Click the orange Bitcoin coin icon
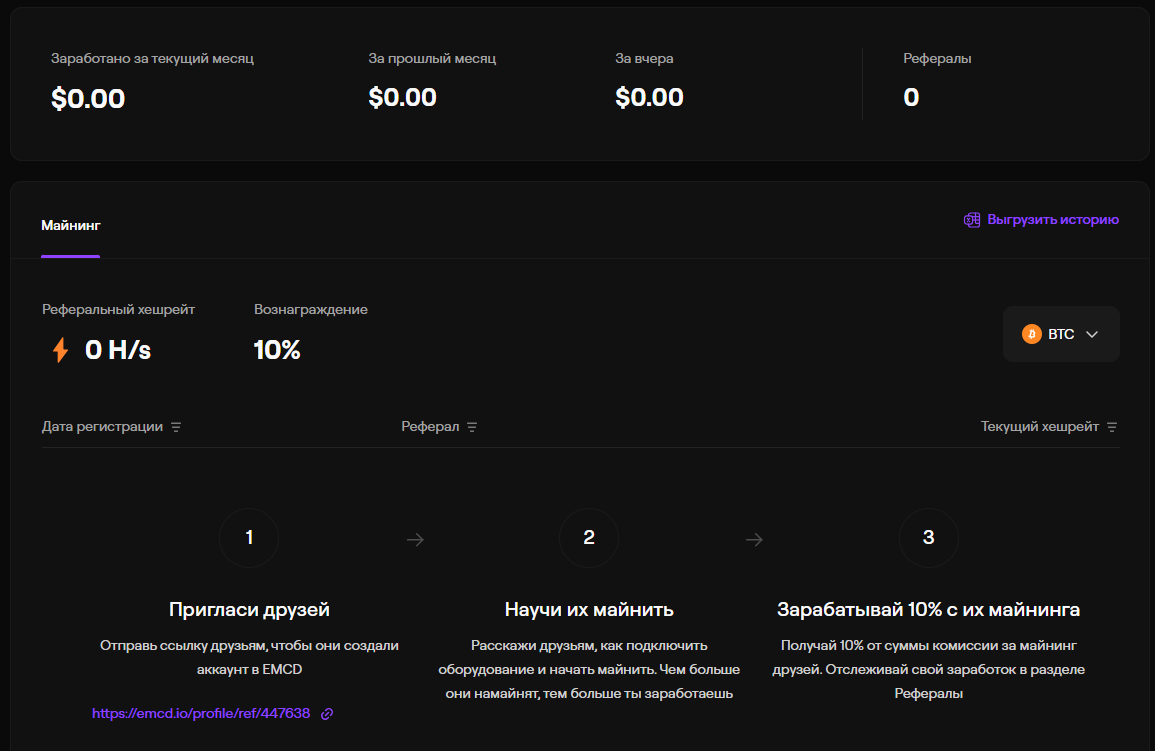Screen dimensions: 1155x751 click(1031, 334)
